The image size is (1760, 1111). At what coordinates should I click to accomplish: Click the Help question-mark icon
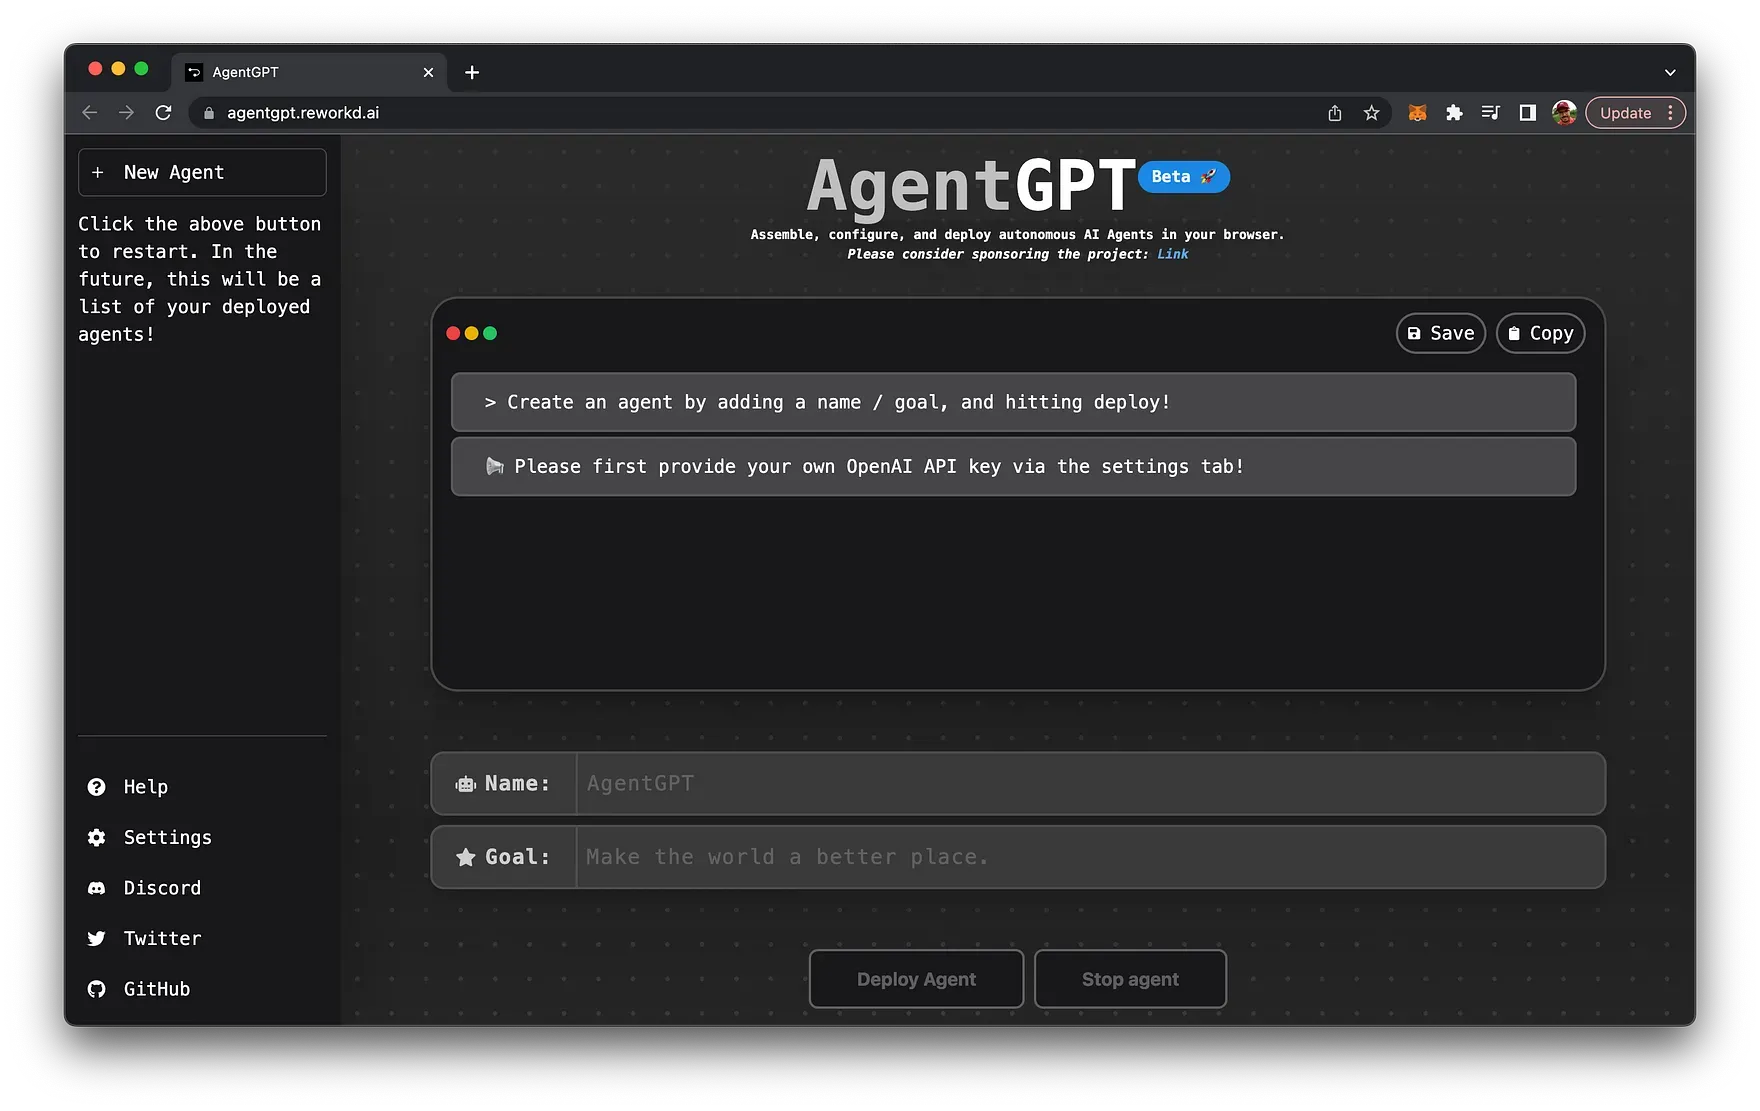click(x=96, y=787)
